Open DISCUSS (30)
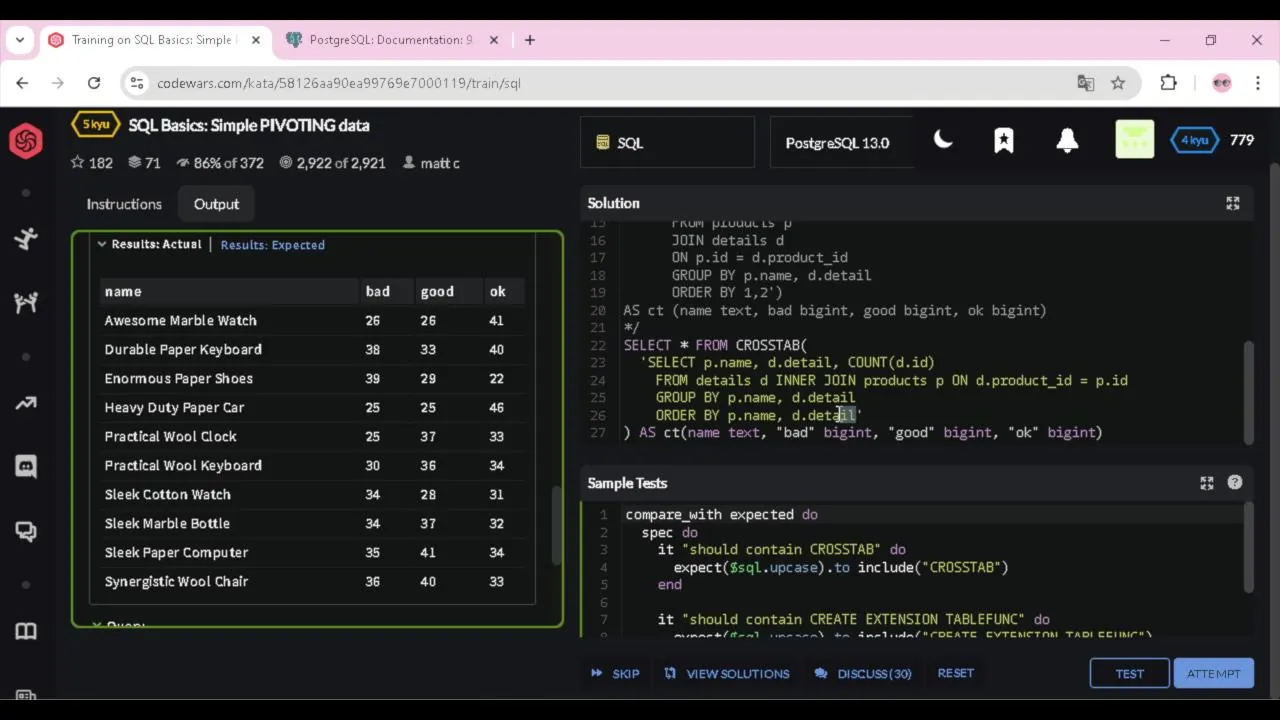 863,674
